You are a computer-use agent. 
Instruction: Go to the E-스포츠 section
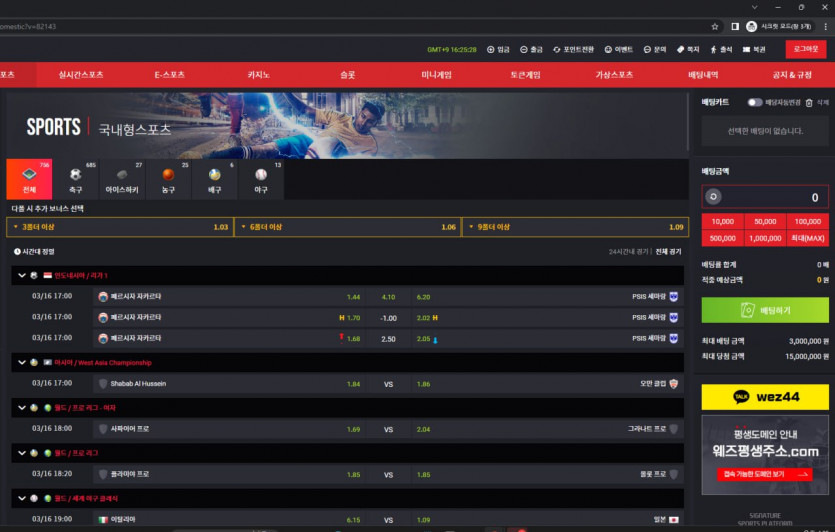pyautogui.click(x=169, y=75)
